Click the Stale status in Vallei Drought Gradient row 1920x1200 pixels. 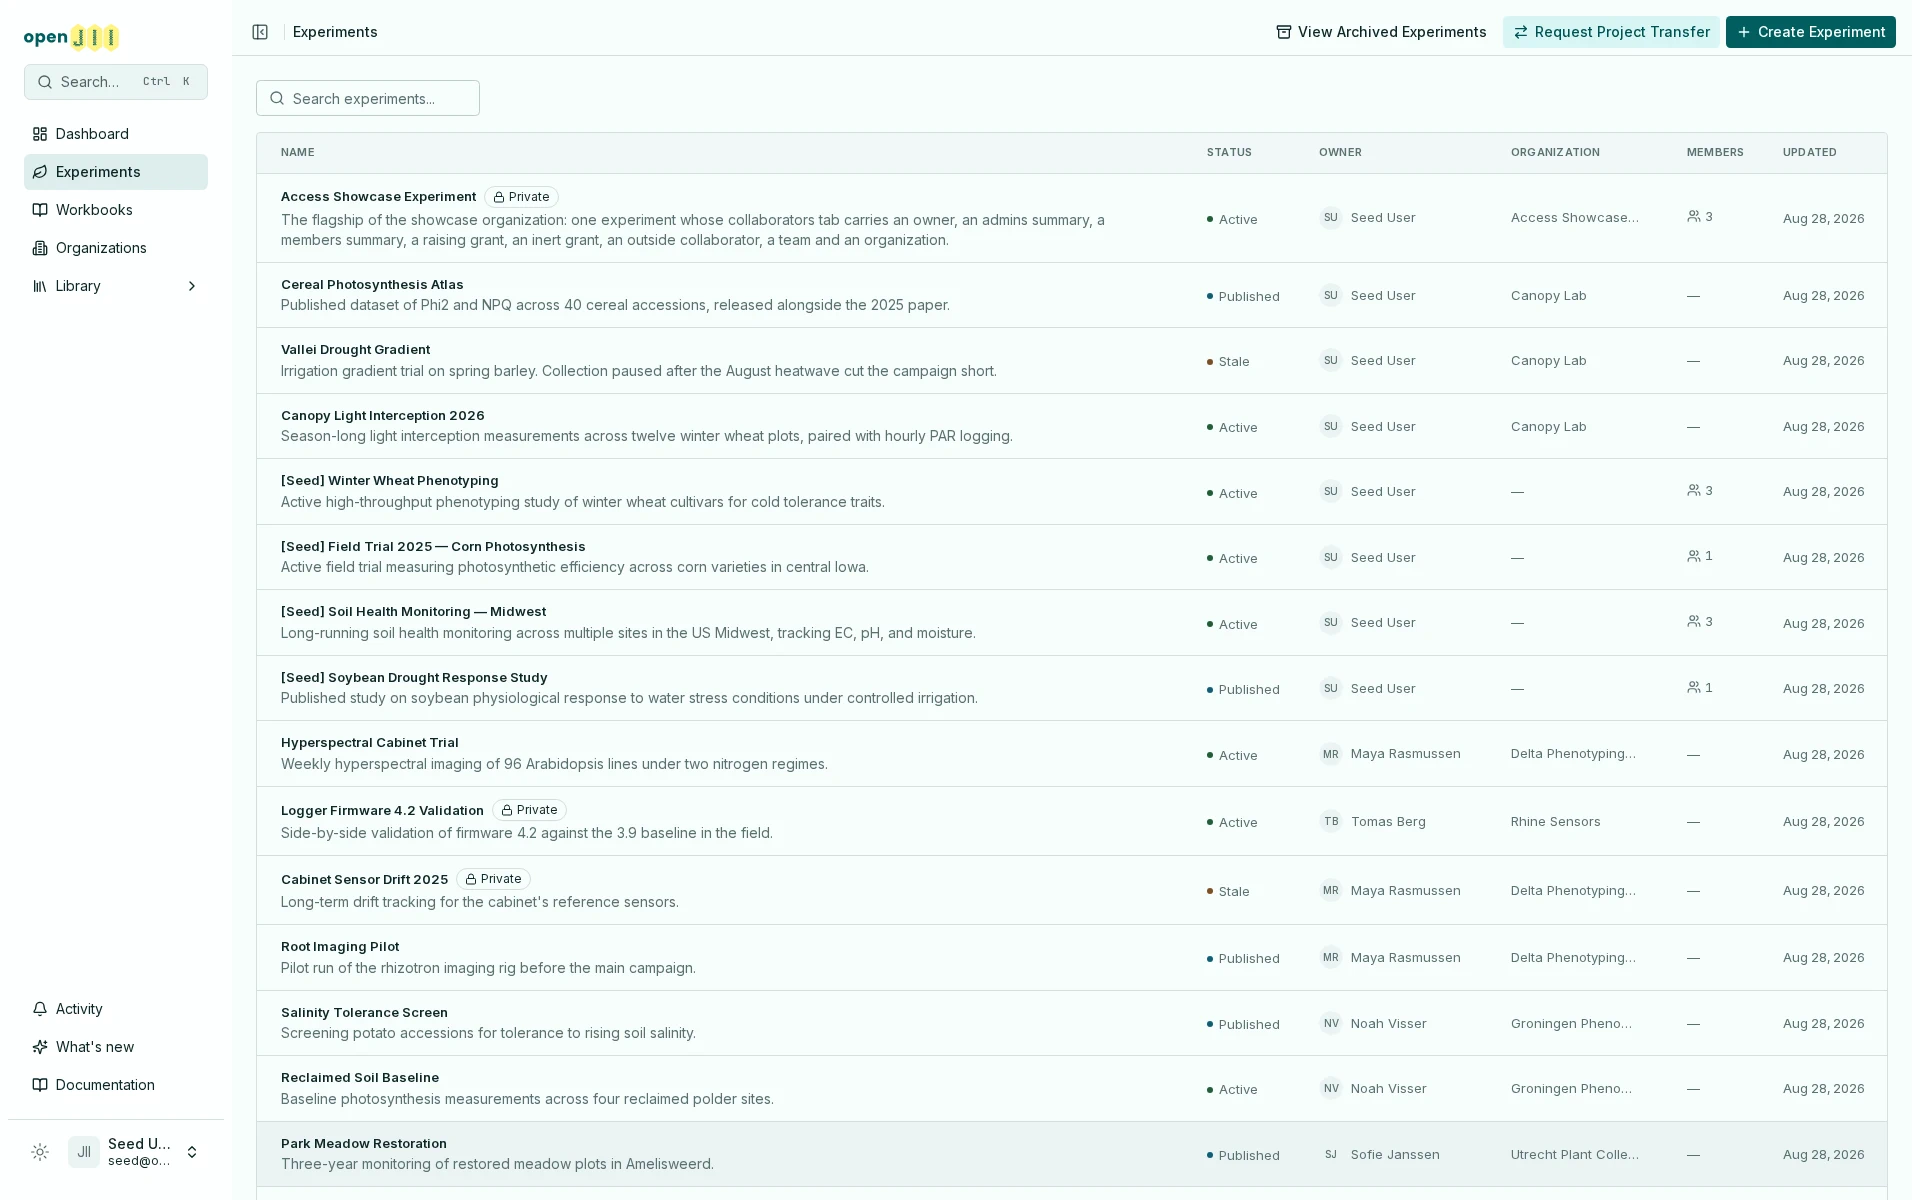pos(1228,361)
